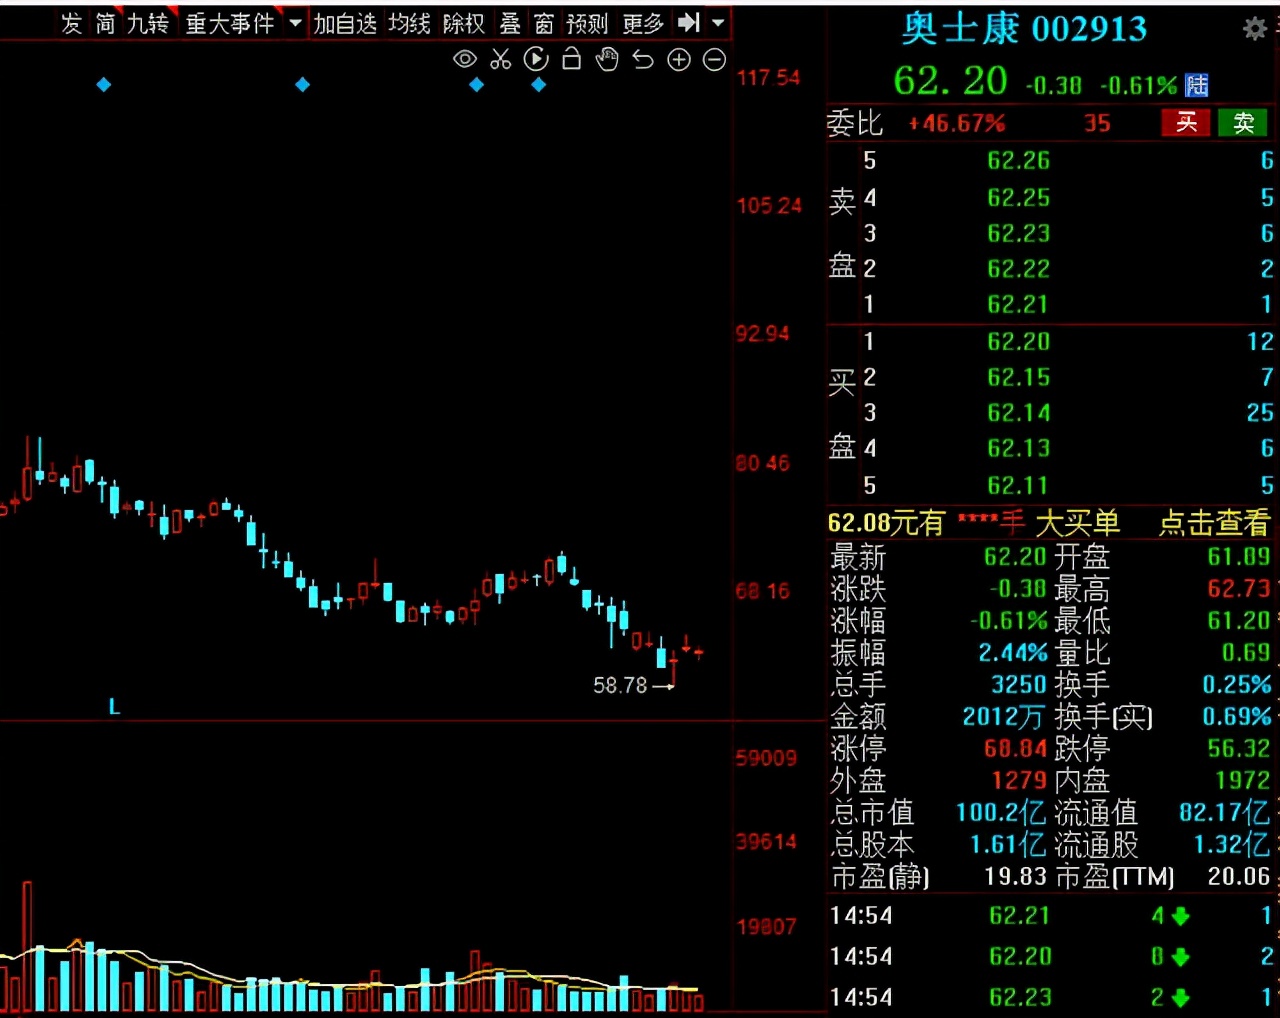Zoom in with the plus circle icon

click(679, 60)
